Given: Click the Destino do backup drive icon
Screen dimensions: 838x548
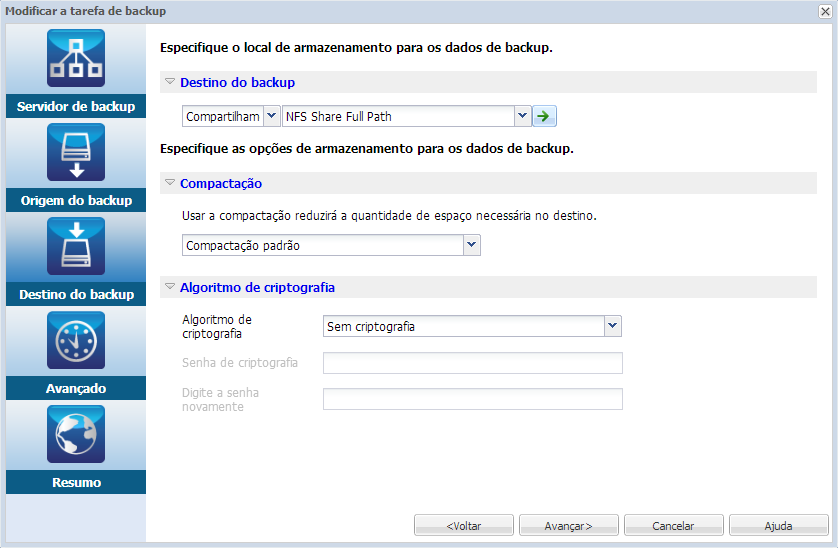Looking at the screenshot, I should coord(76,246).
